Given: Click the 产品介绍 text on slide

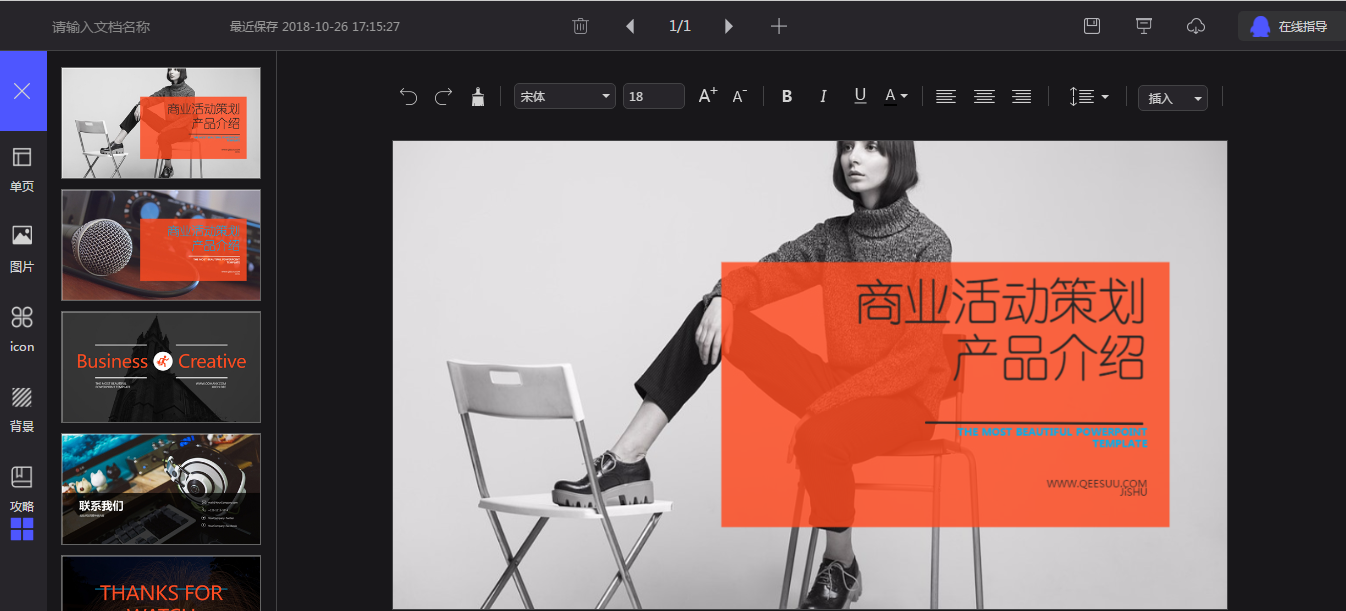Looking at the screenshot, I should point(1049,359).
